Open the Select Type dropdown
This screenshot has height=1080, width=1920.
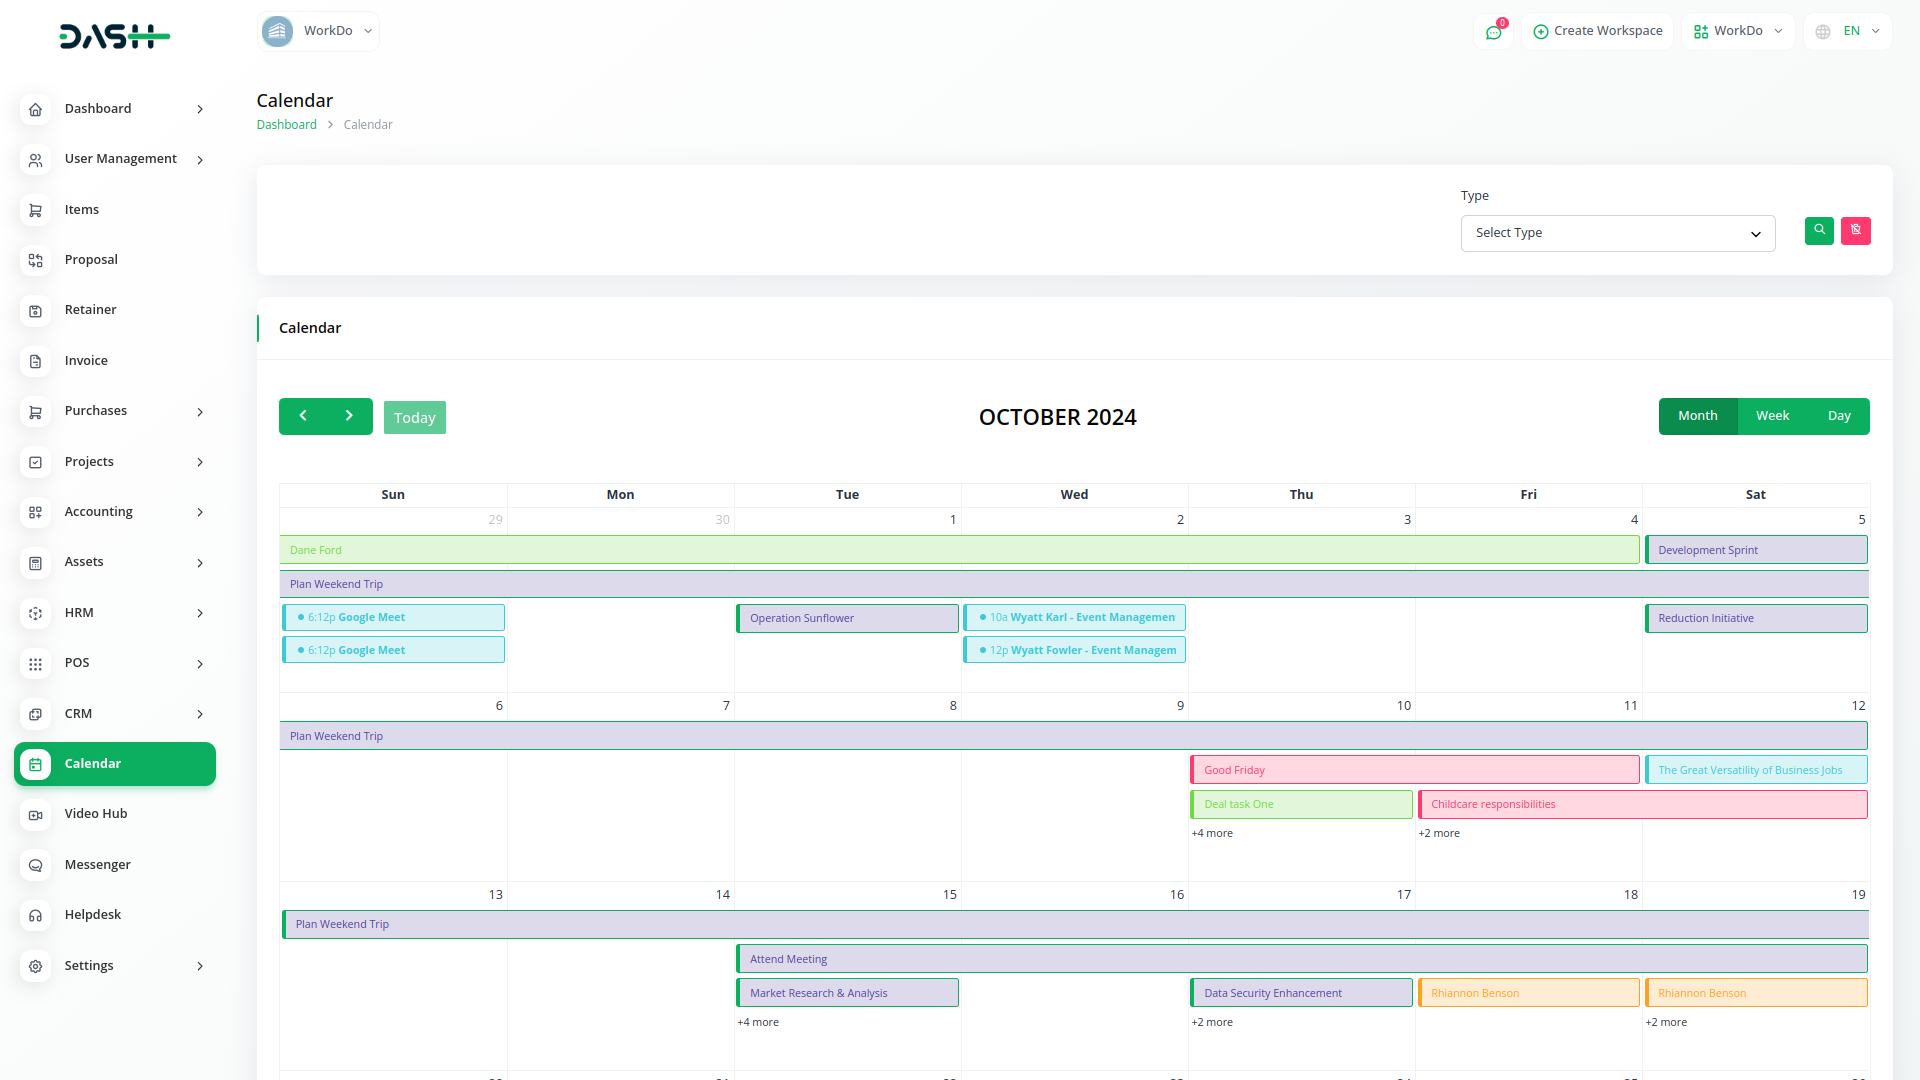(1617, 233)
